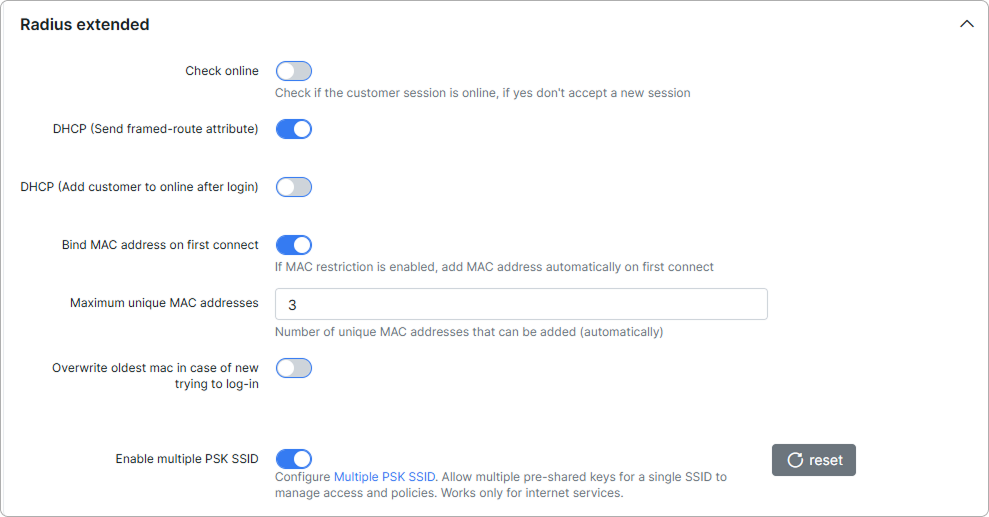Click the Maximum unique MAC addresses label

tap(164, 303)
